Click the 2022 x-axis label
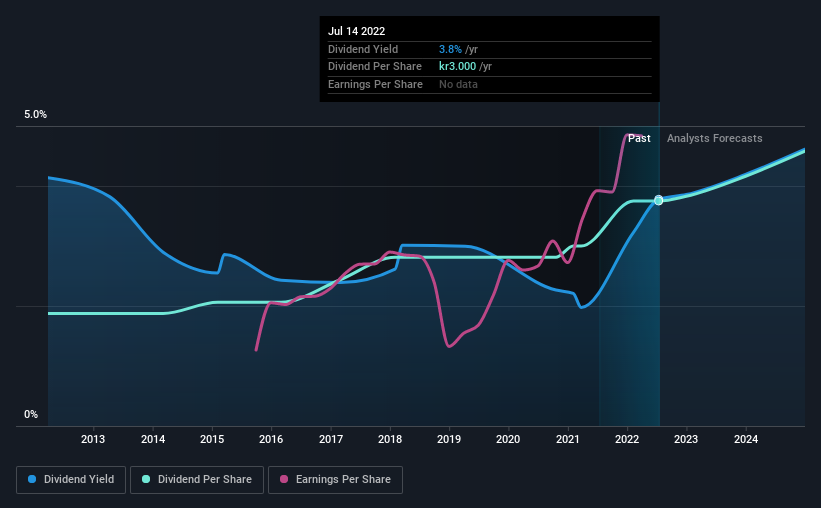The height and width of the screenshot is (508, 821). click(x=627, y=439)
